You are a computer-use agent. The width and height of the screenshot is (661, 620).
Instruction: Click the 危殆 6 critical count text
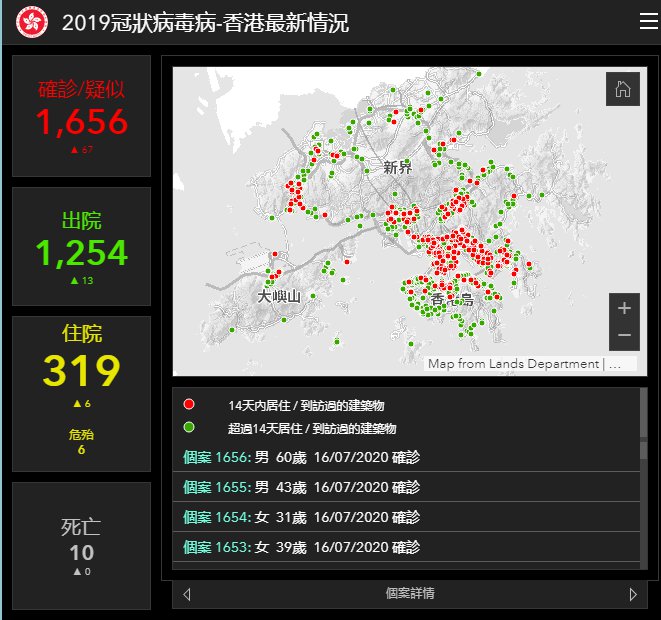[x=81, y=442]
